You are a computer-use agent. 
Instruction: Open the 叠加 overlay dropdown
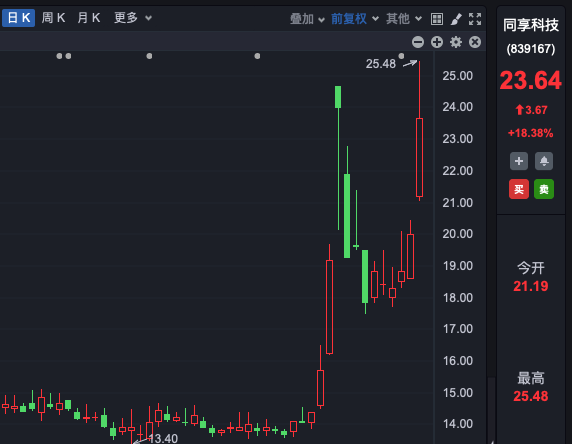(x=307, y=19)
